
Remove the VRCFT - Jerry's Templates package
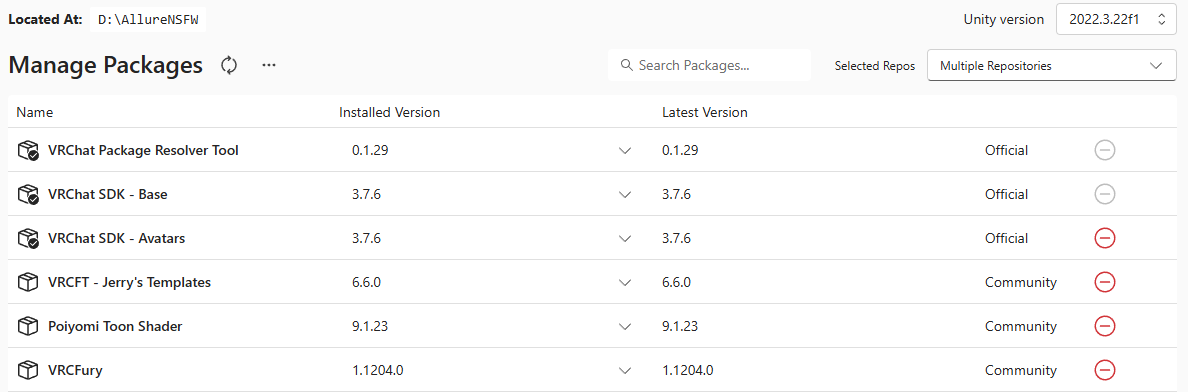pyautogui.click(x=1105, y=282)
